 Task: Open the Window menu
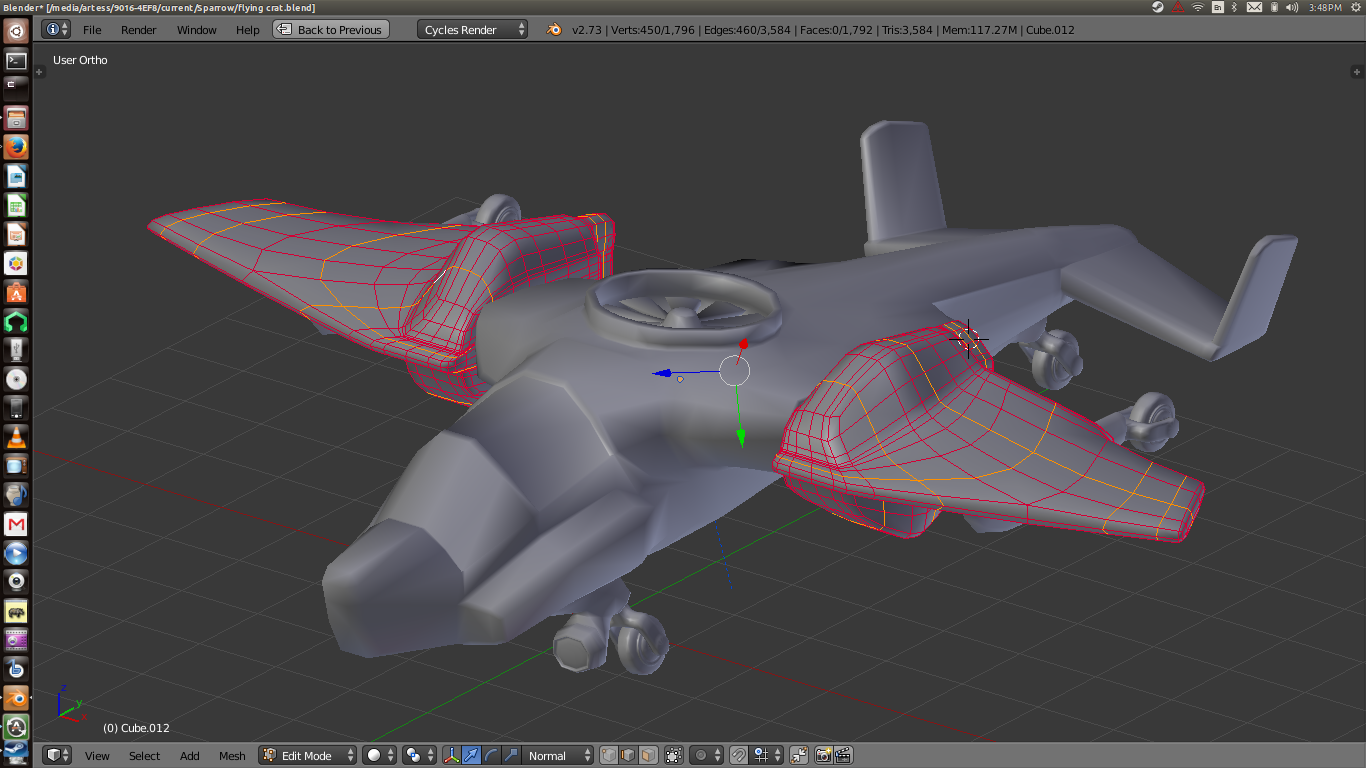[196, 30]
